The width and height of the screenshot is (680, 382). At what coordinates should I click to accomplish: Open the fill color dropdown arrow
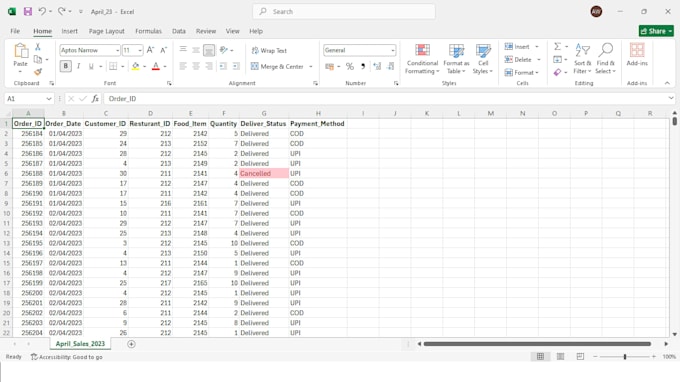click(x=144, y=67)
